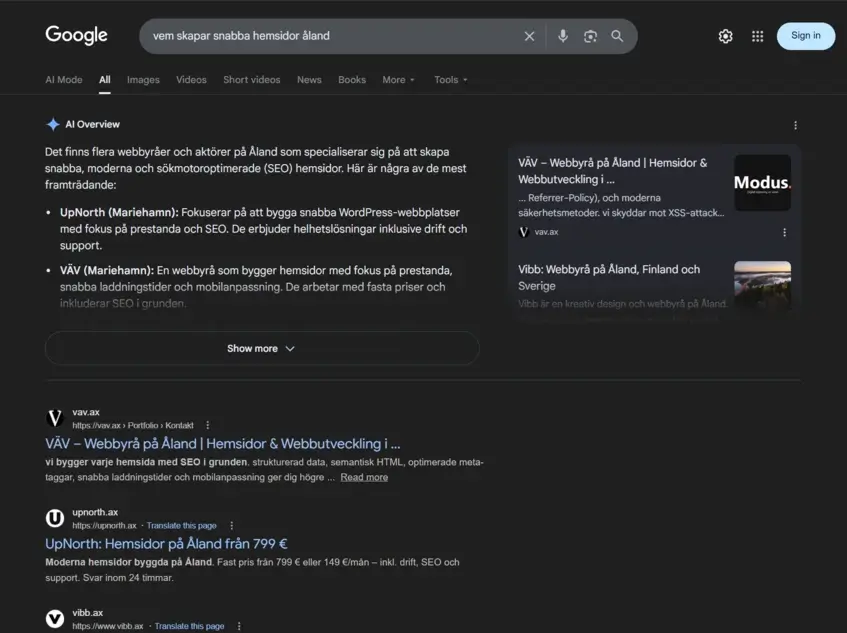Open the Tools dropdown
847x633 pixels.
[451, 80]
